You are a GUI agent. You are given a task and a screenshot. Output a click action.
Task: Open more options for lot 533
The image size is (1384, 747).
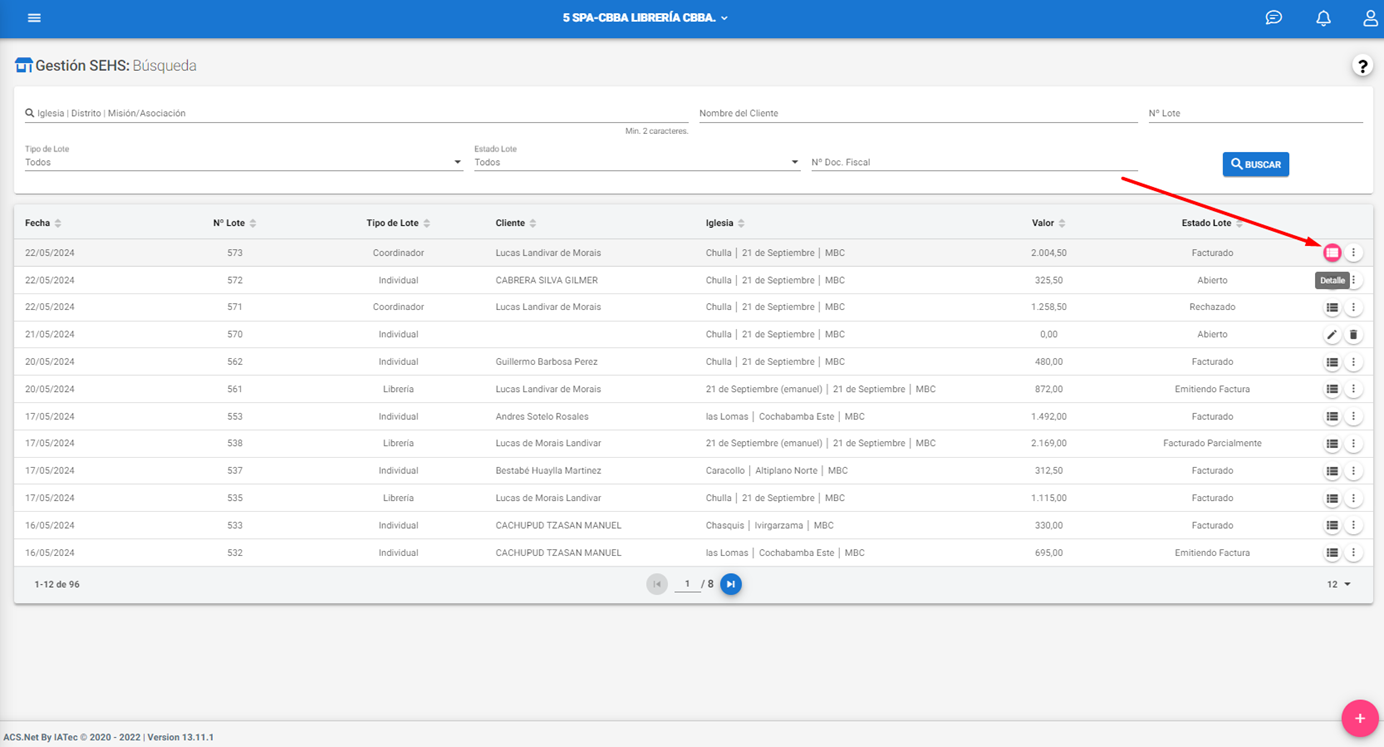pyautogui.click(x=1353, y=525)
